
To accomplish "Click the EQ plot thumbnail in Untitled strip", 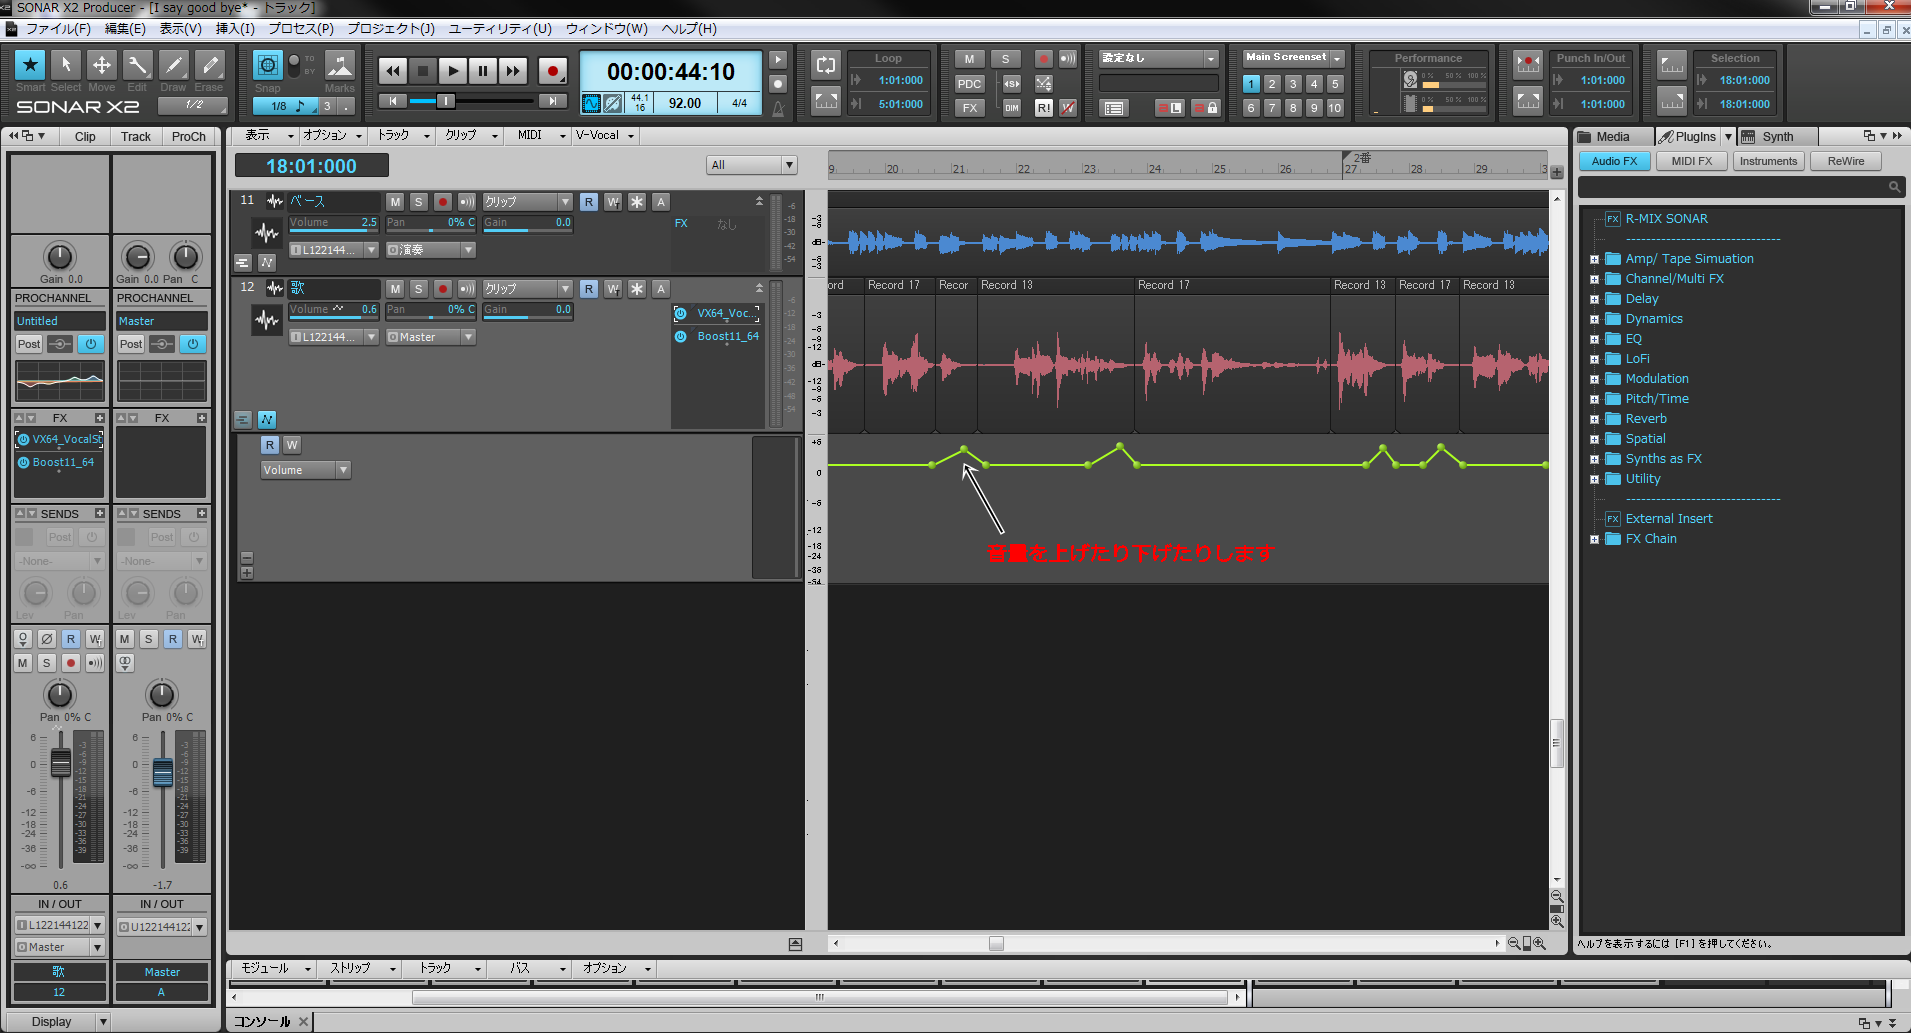I will coord(60,381).
